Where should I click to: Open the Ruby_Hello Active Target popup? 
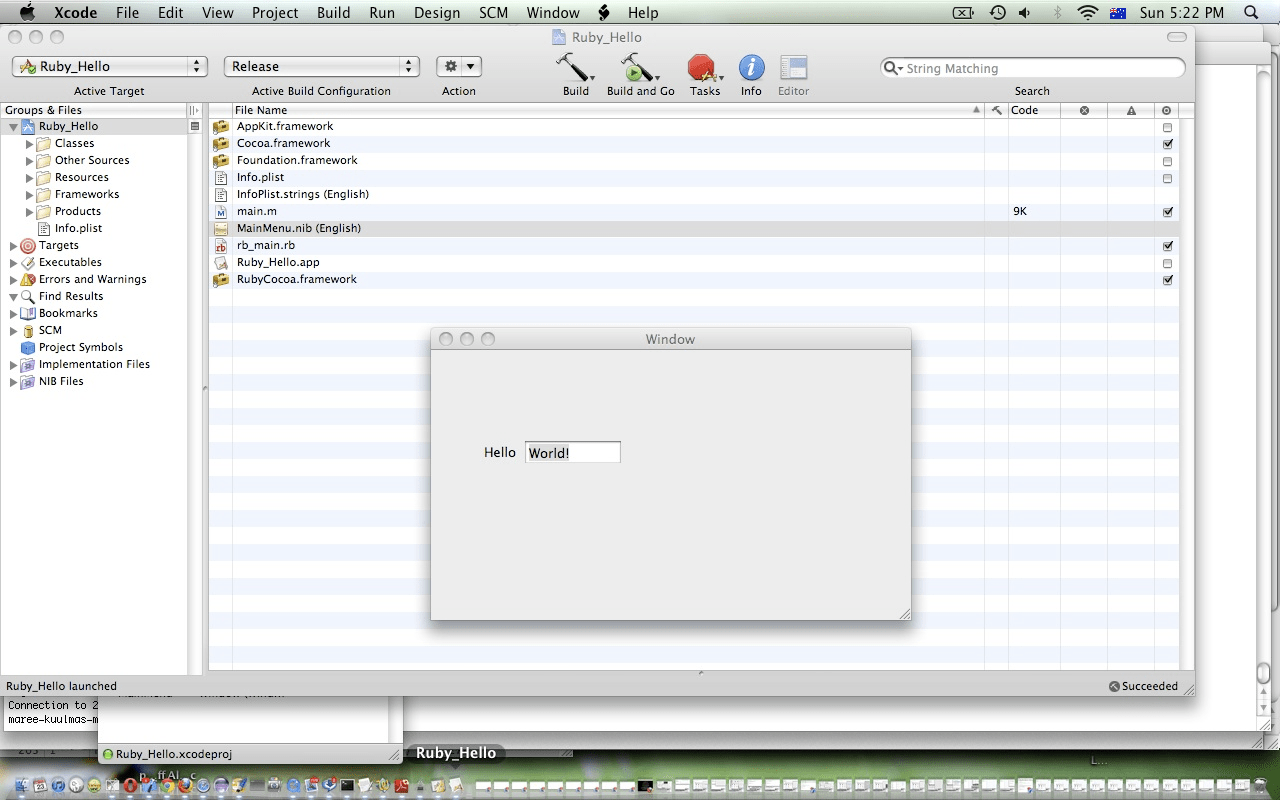point(108,66)
